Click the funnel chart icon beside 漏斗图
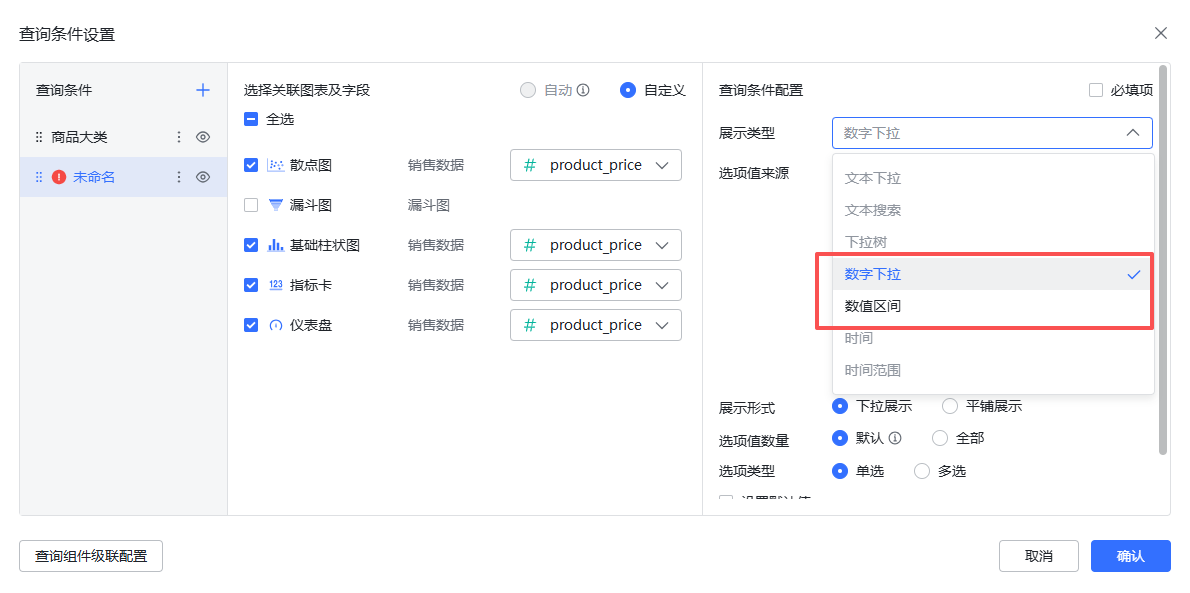 pos(277,204)
